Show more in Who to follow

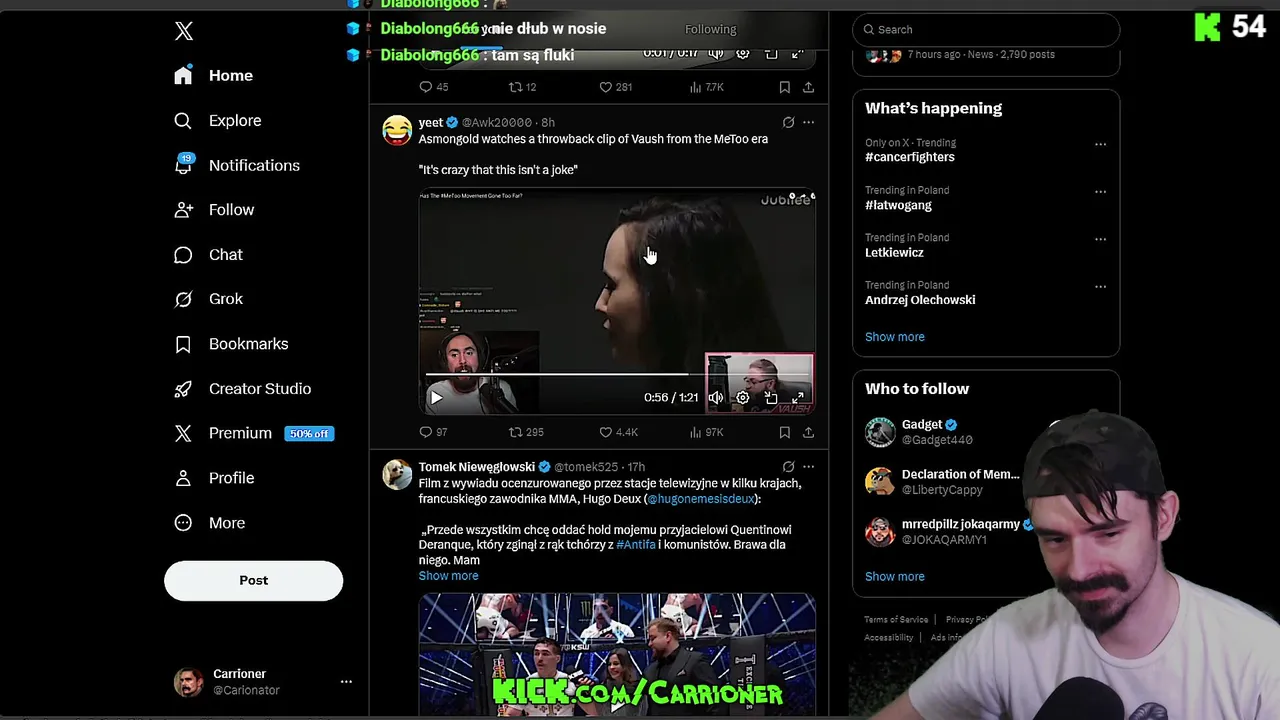coord(894,577)
